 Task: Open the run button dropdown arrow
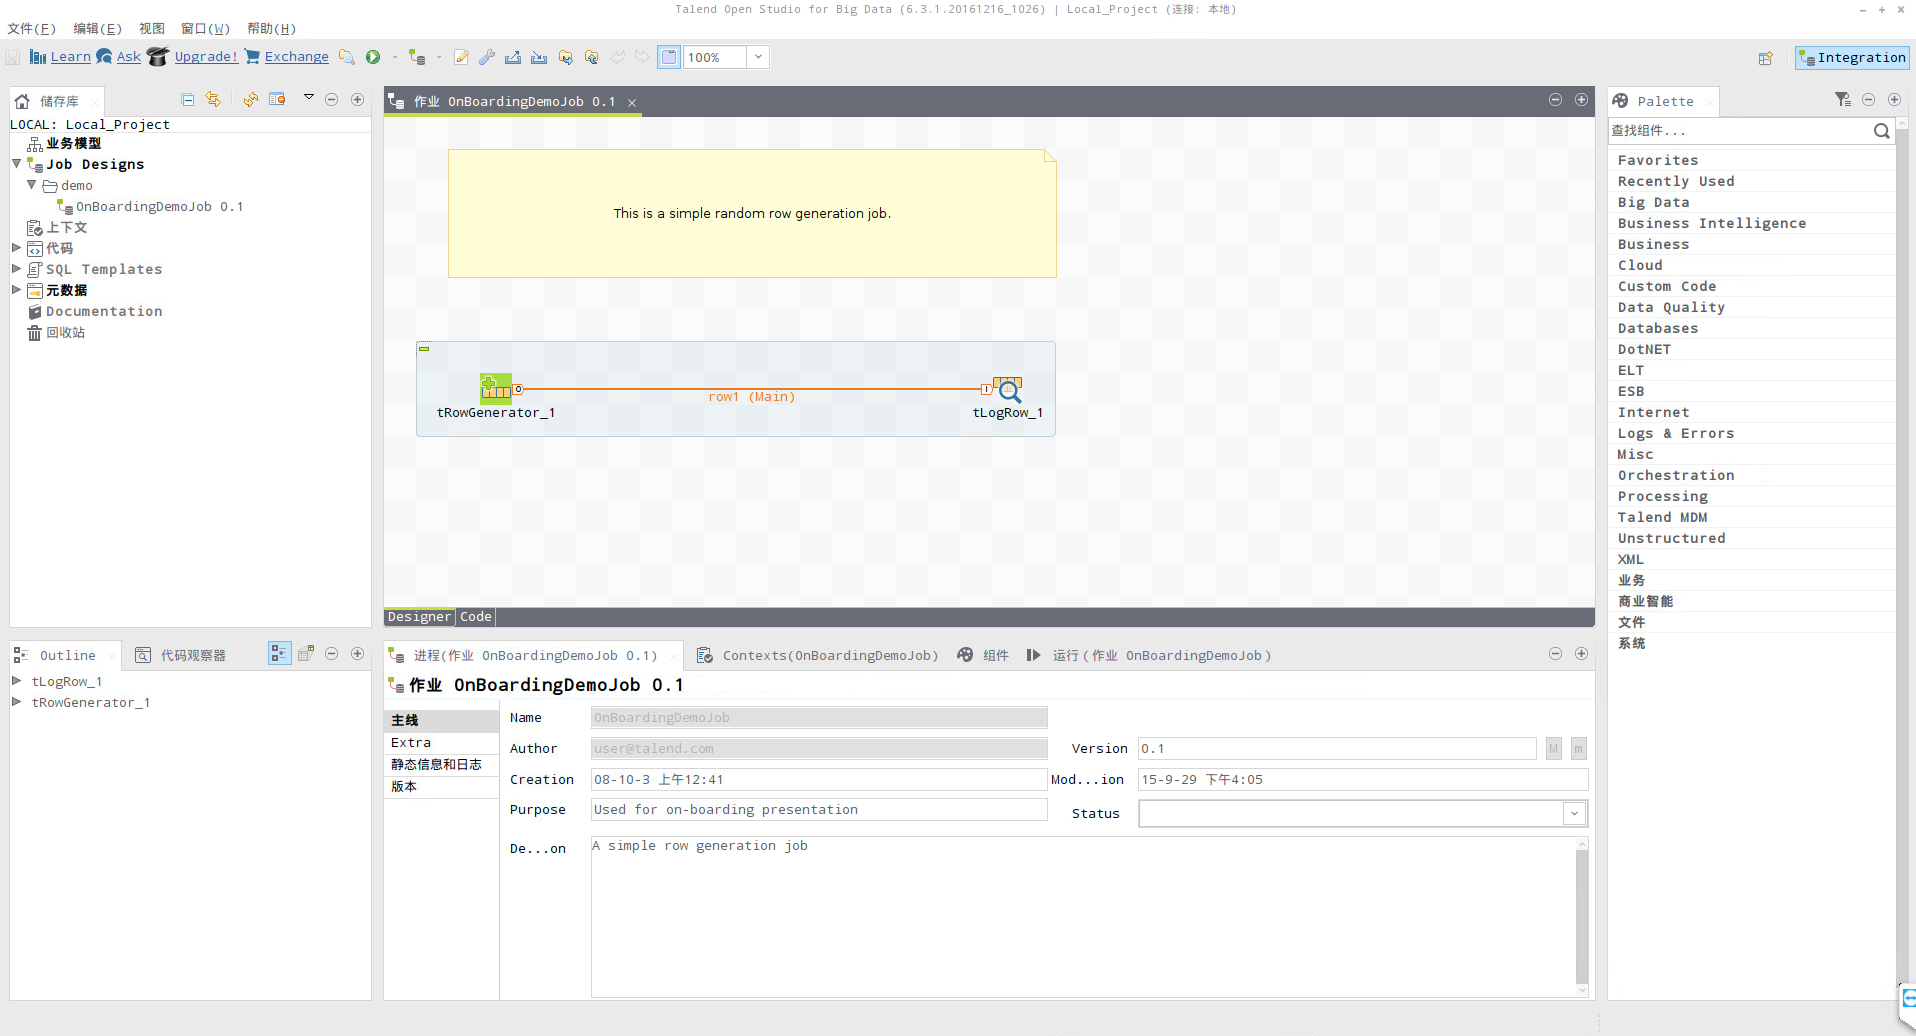pyautogui.click(x=394, y=57)
